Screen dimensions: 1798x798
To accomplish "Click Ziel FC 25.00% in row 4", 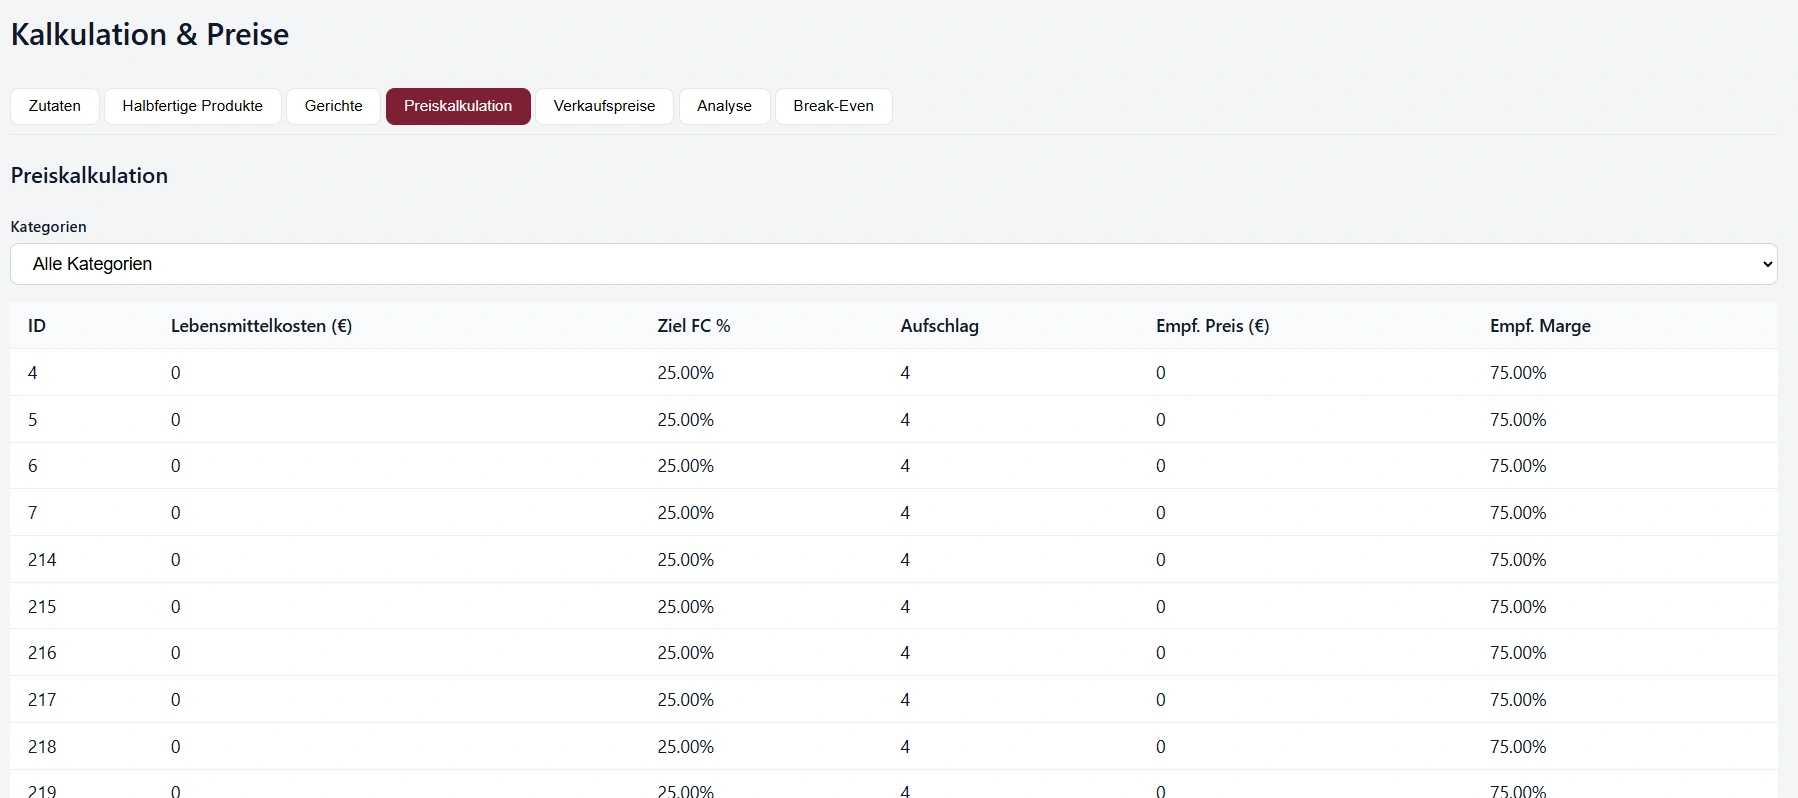I will pyautogui.click(x=686, y=373).
